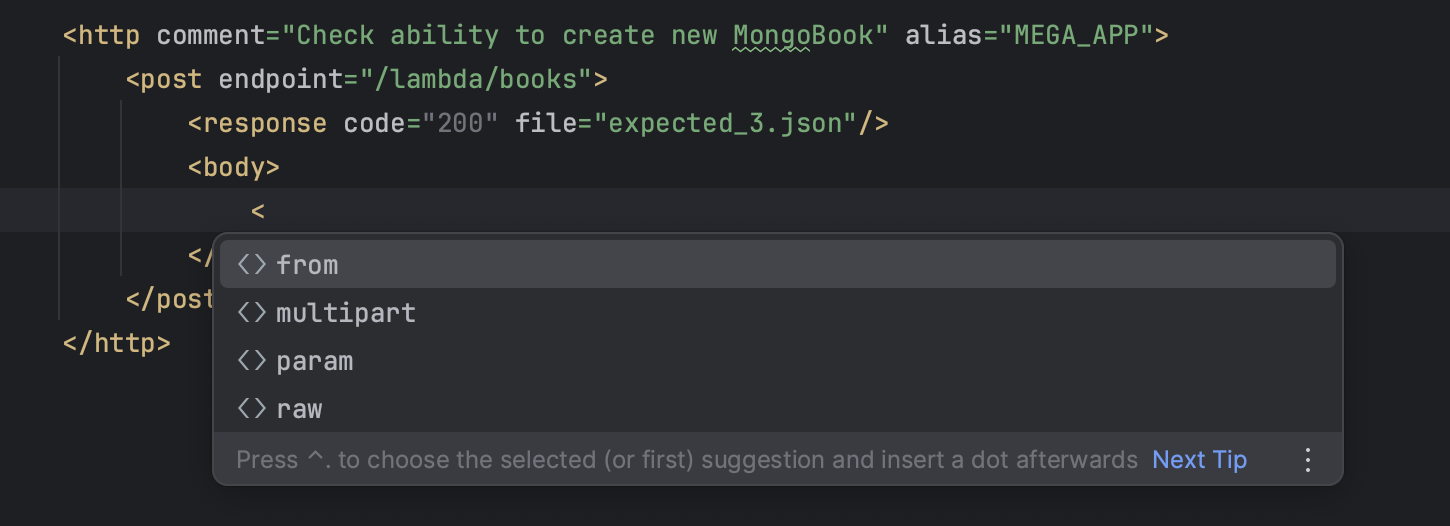The width and height of the screenshot is (1450, 526).
Task: Click the 'param' tag icon
Action: [252, 360]
